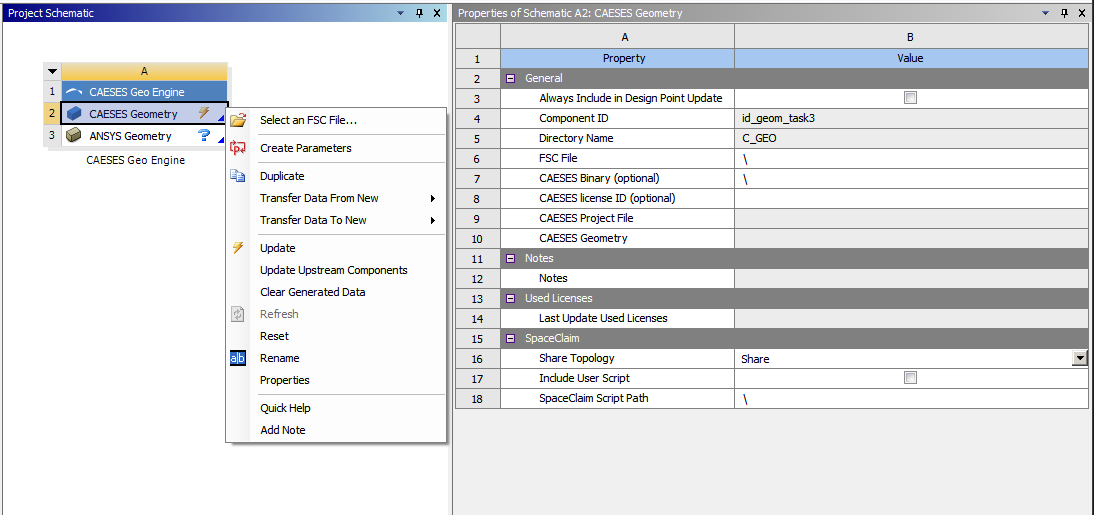Choose Rename from context menu
1094x515 pixels.
click(x=280, y=358)
